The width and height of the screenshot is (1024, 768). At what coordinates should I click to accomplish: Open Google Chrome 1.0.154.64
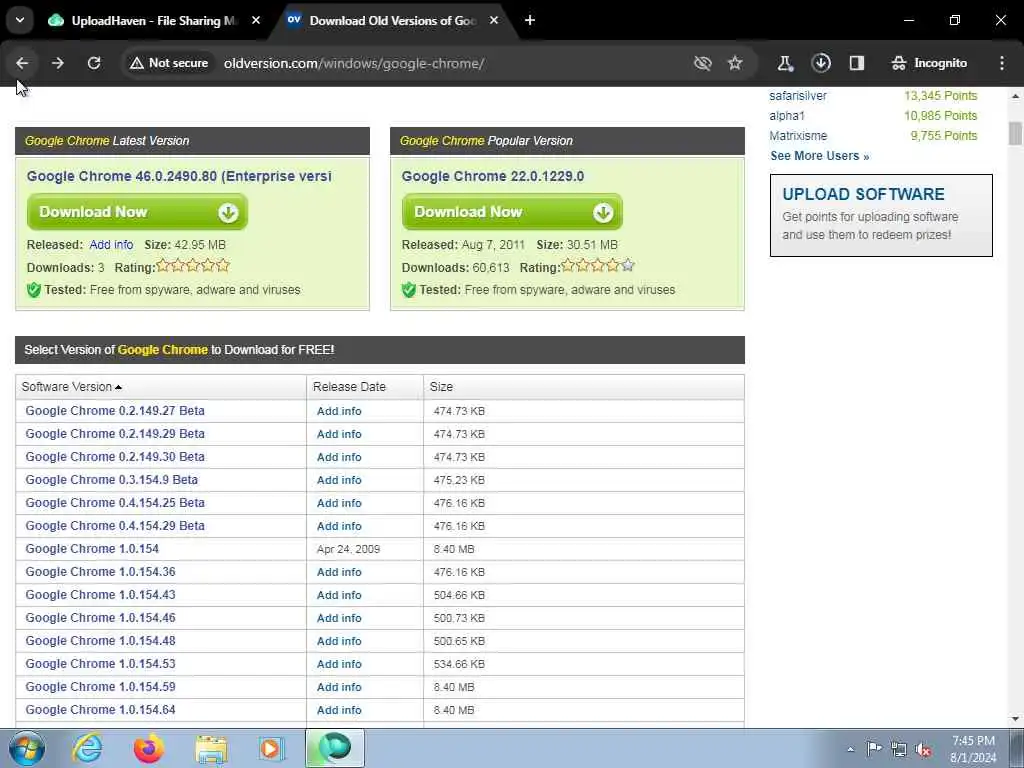pos(101,710)
